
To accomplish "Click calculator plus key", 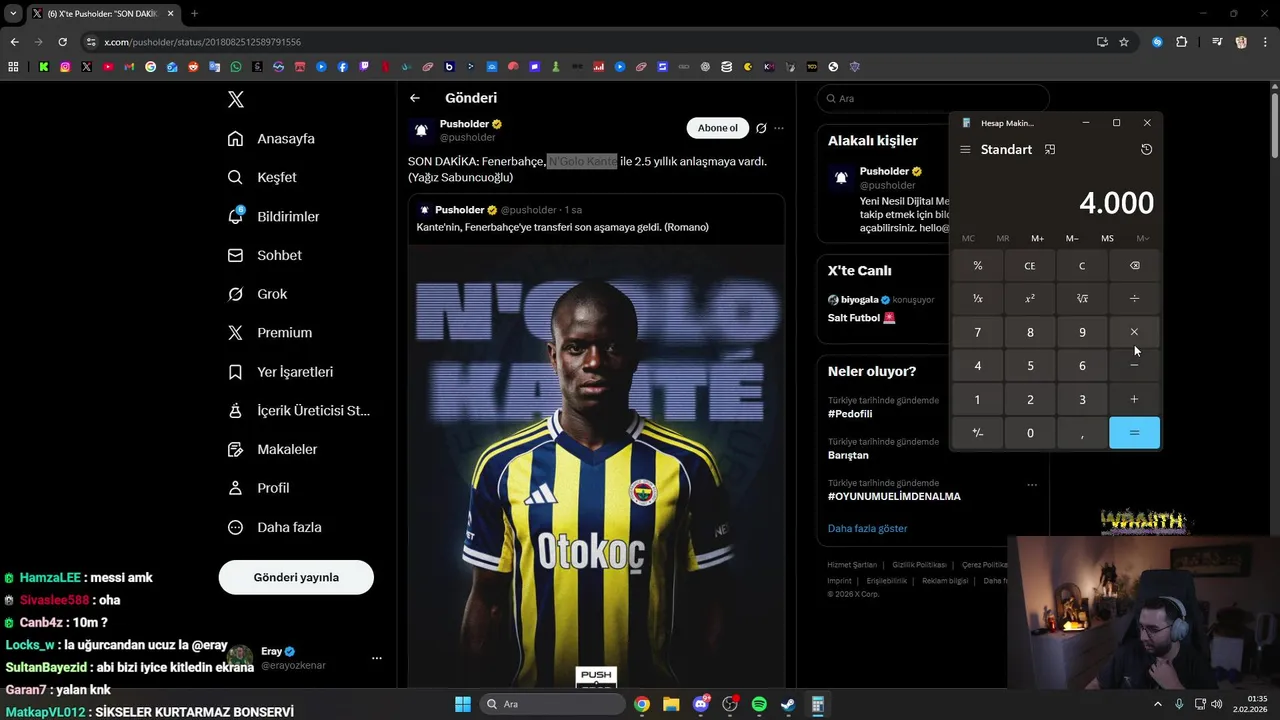I will (x=1134, y=399).
